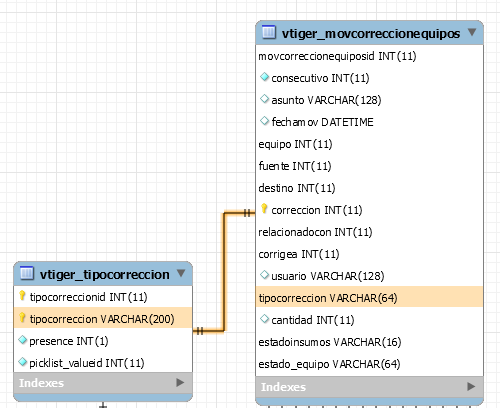Click the diamond icon beside asunto

tap(264, 99)
